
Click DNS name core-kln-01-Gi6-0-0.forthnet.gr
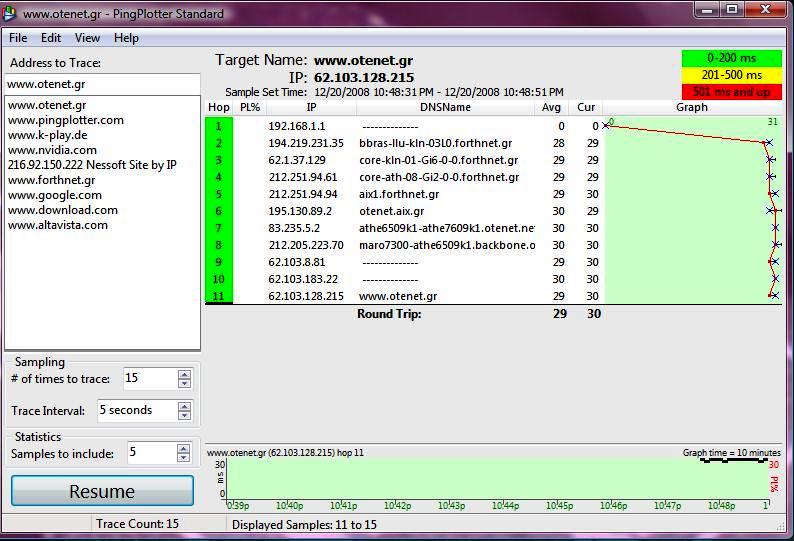click(439, 160)
